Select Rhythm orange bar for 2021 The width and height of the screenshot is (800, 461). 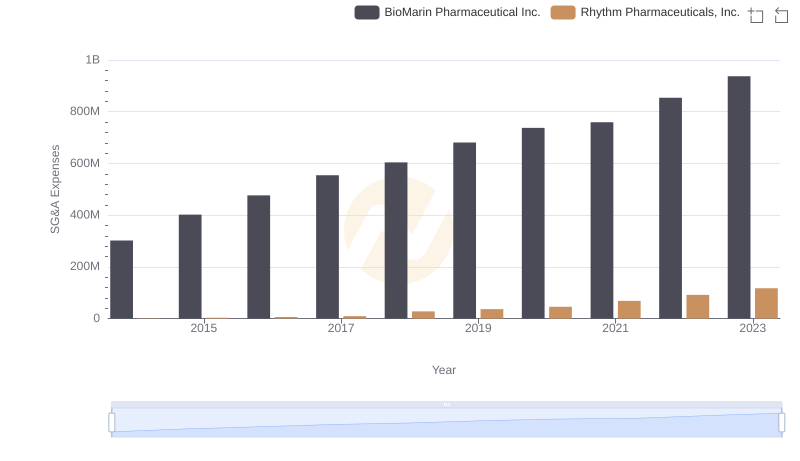629,310
